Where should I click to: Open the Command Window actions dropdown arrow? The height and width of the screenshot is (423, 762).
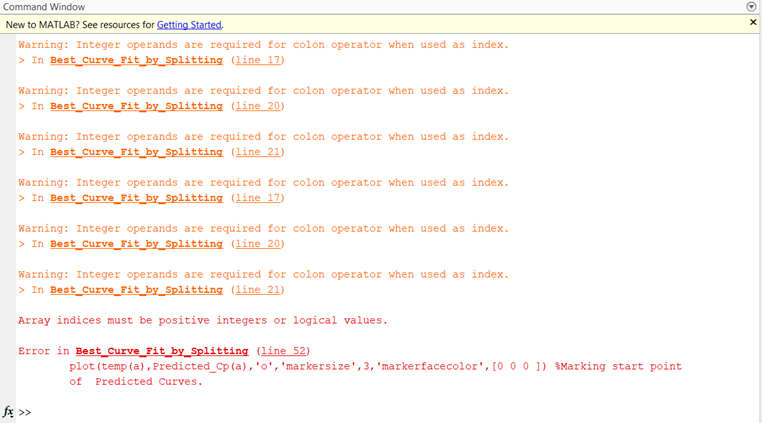pos(751,7)
